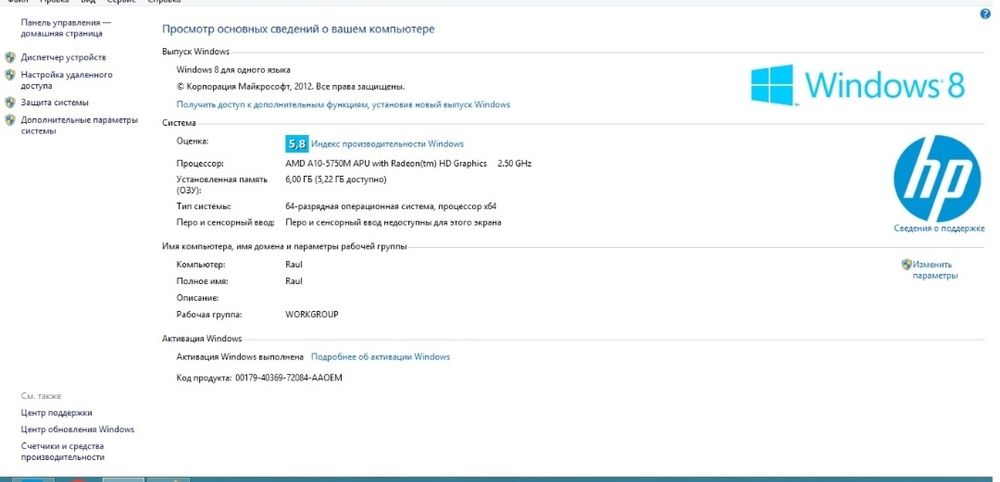Image resolution: width=1000 pixels, height=482 pixels.
Task: Click the round HP logo
Action: [937, 179]
